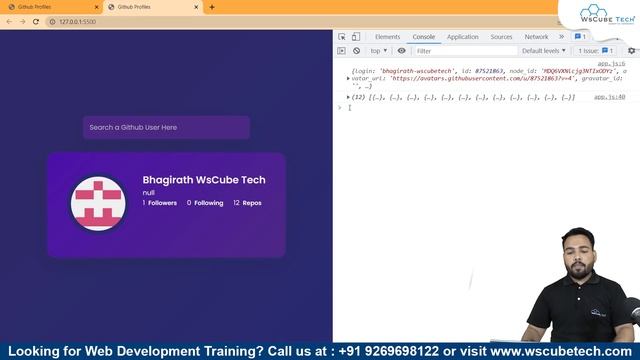Image resolution: width=640 pixels, height=360 pixels.
Task: Open the Default levels dropdown
Action: [x=544, y=51]
